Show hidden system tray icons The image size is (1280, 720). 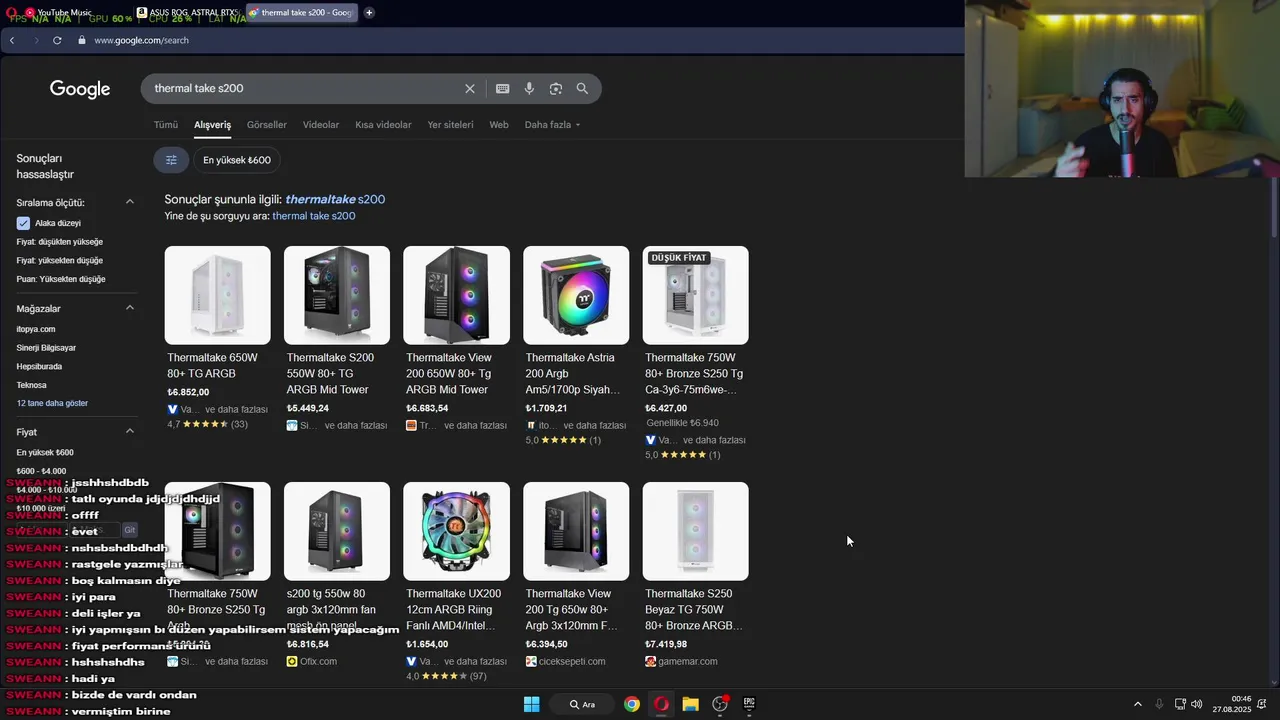point(1137,704)
